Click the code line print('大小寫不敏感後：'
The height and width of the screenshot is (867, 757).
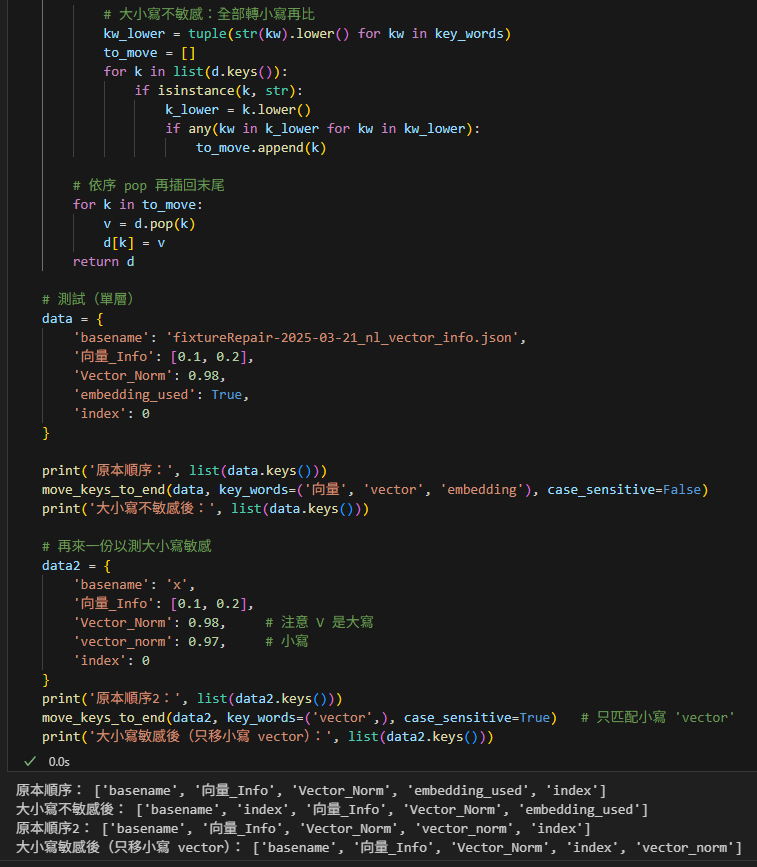(x=205, y=509)
